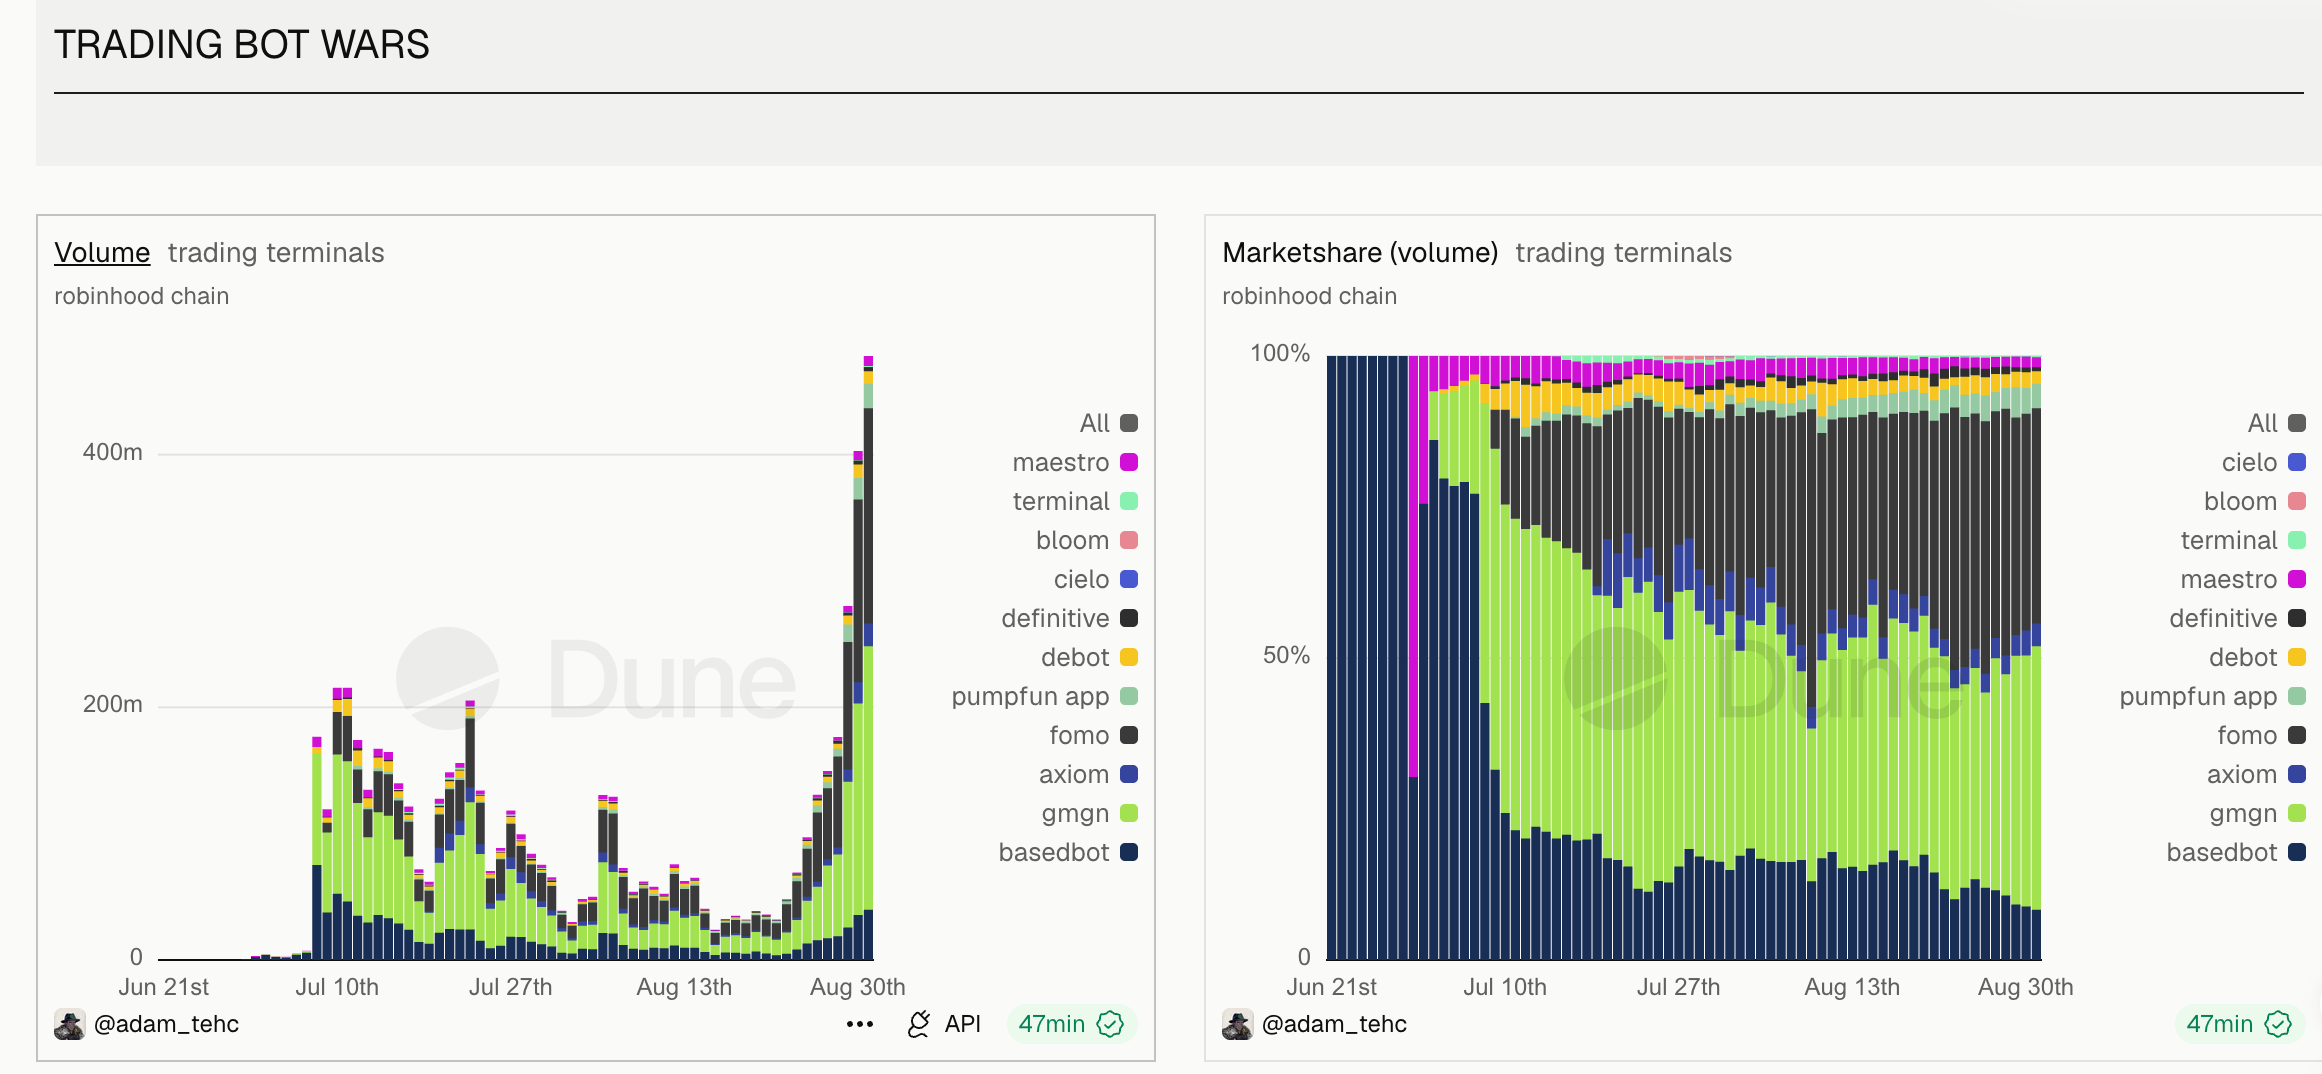This screenshot has width=2322, height=1074.
Task: Click the 47min refresh badge on Volume chart
Action: 1071,1024
